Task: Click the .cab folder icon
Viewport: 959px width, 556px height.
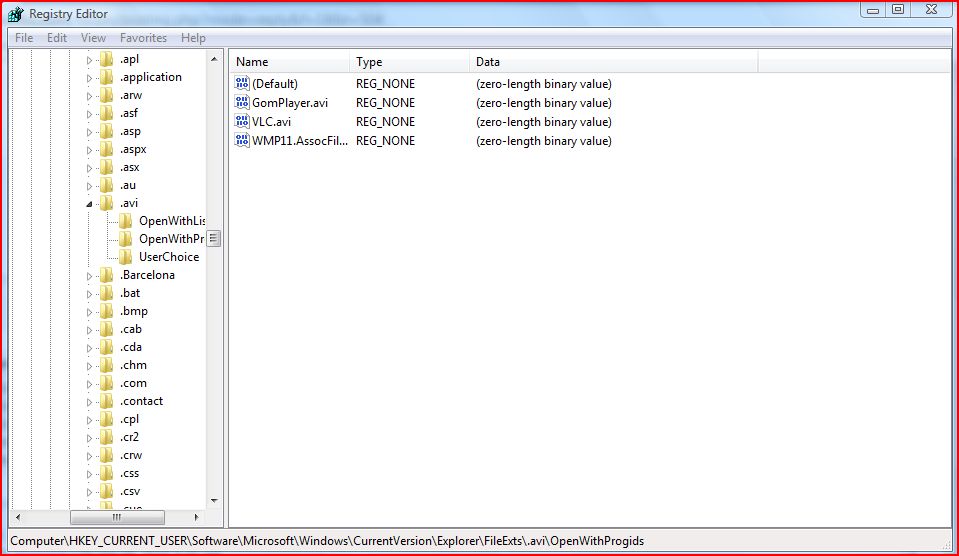Action: click(x=106, y=329)
